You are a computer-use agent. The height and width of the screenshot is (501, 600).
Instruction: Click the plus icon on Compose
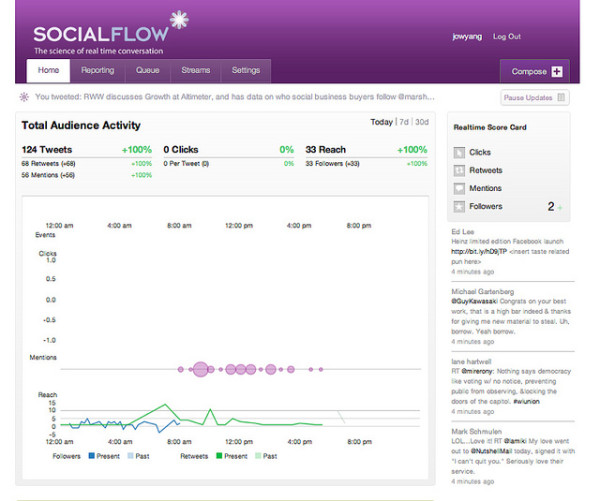coord(556,71)
